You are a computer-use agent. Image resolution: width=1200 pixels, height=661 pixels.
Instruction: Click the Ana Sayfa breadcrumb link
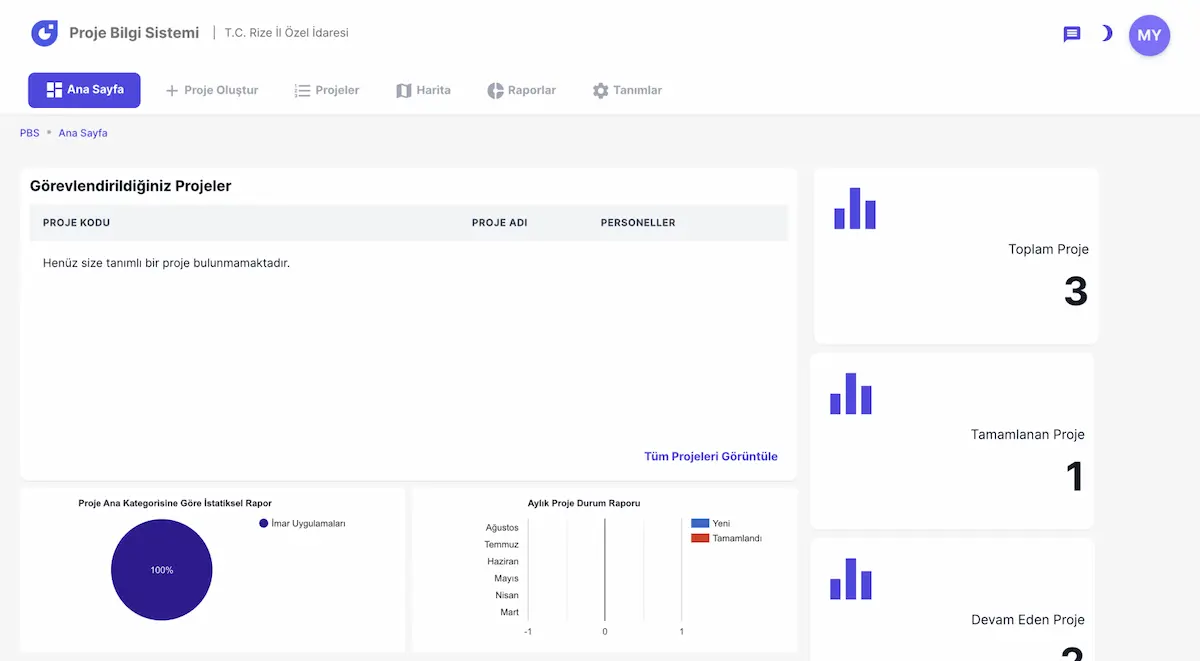click(83, 133)
